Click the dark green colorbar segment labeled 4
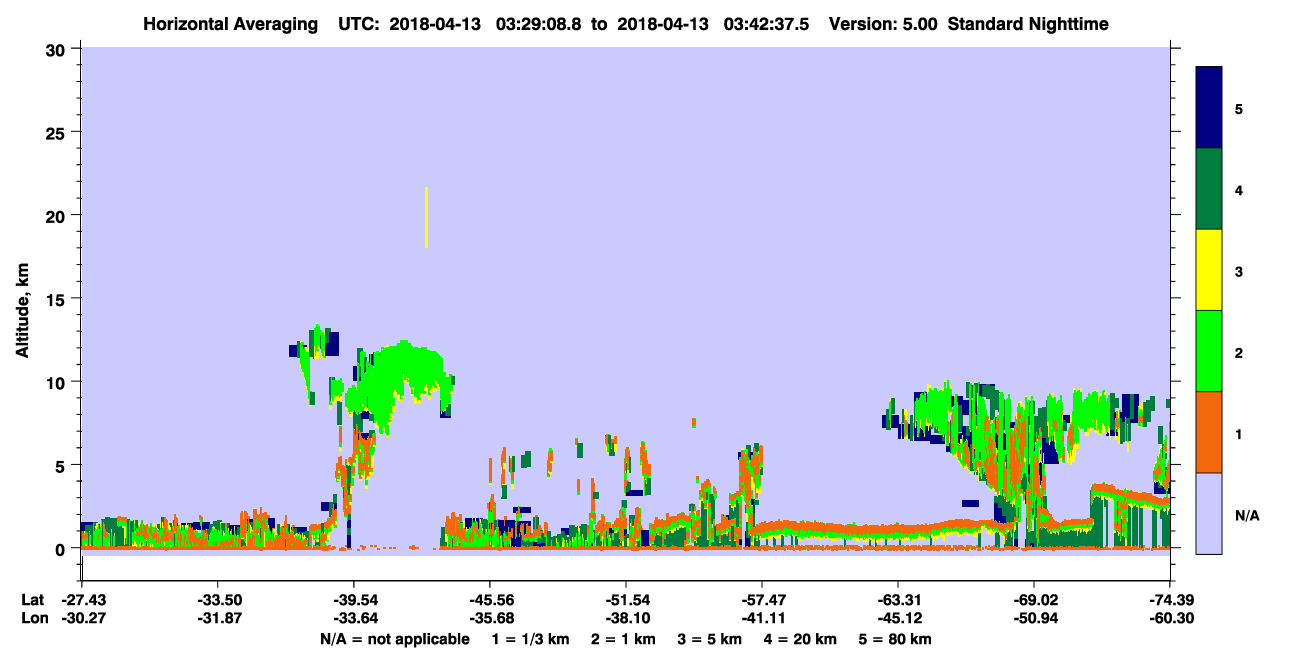1300x667 pixels. (x=1209, y=189)
